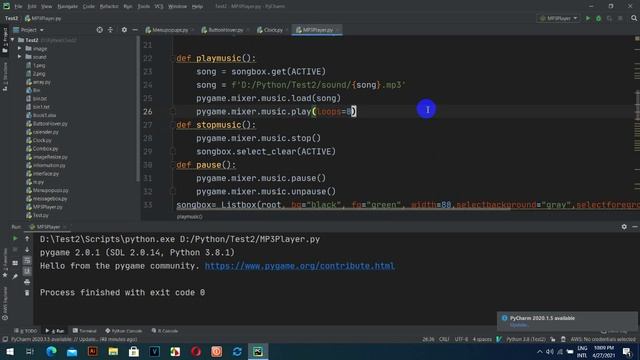Open Search Everywhere magnifier icon
This screenshot has height=360, width=640.
point(634,18)
